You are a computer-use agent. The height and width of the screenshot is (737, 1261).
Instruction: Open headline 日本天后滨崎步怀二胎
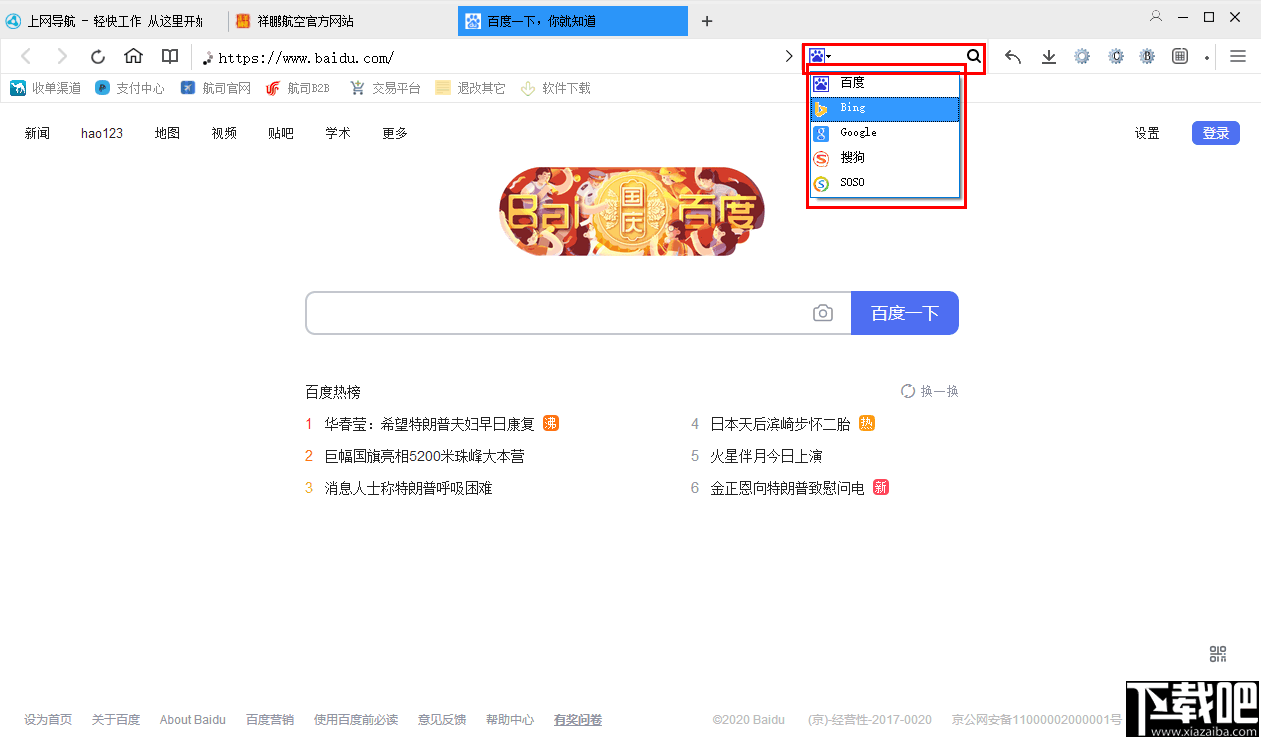click(x=780, y=424)
